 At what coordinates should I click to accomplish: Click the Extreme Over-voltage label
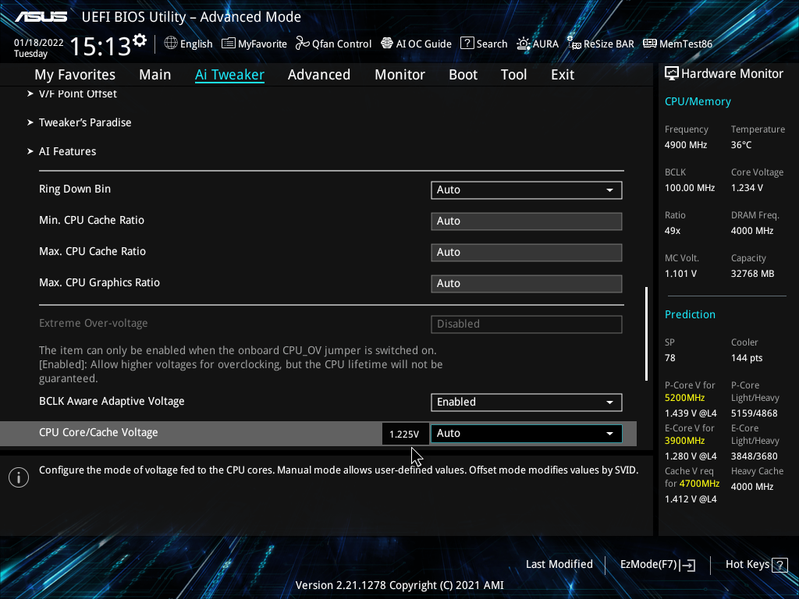click(93, 323)
